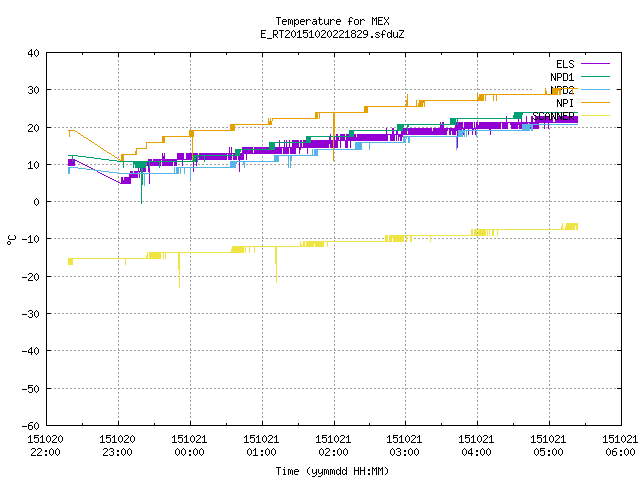Click the SCANNER legend label
This screenshot has width=640, height=480.
point(553,116)
